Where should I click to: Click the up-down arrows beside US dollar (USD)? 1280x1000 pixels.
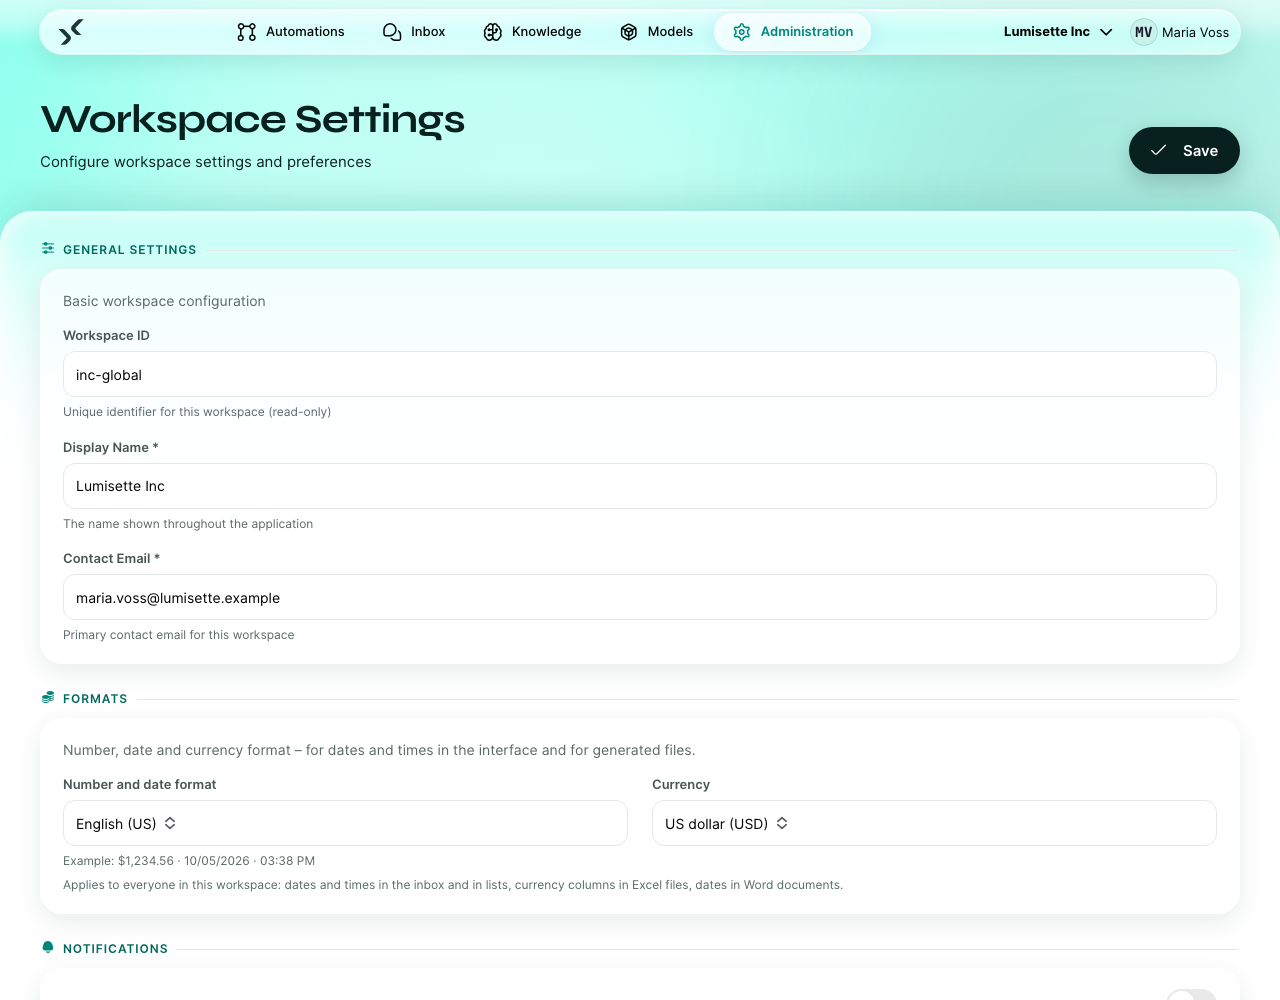click(x=782, y=823)
